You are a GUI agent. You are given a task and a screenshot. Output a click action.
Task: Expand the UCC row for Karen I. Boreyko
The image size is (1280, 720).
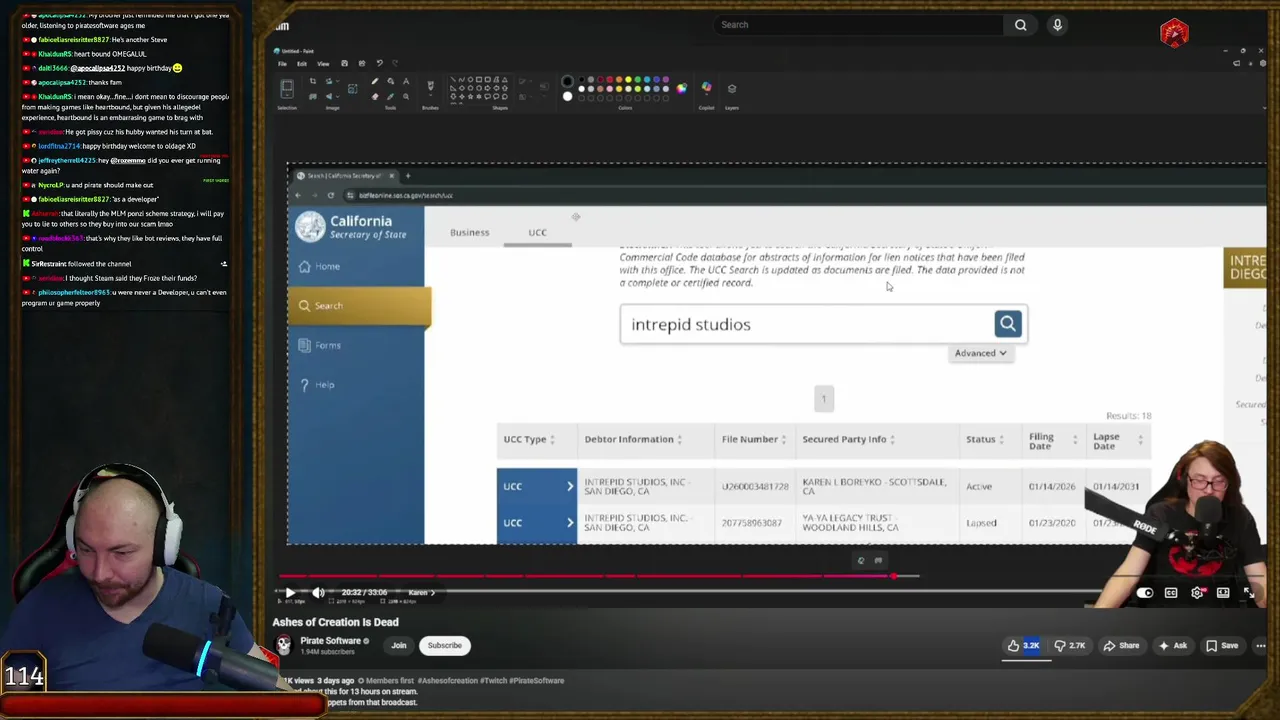pyautogui.click(x=537, y=486)
